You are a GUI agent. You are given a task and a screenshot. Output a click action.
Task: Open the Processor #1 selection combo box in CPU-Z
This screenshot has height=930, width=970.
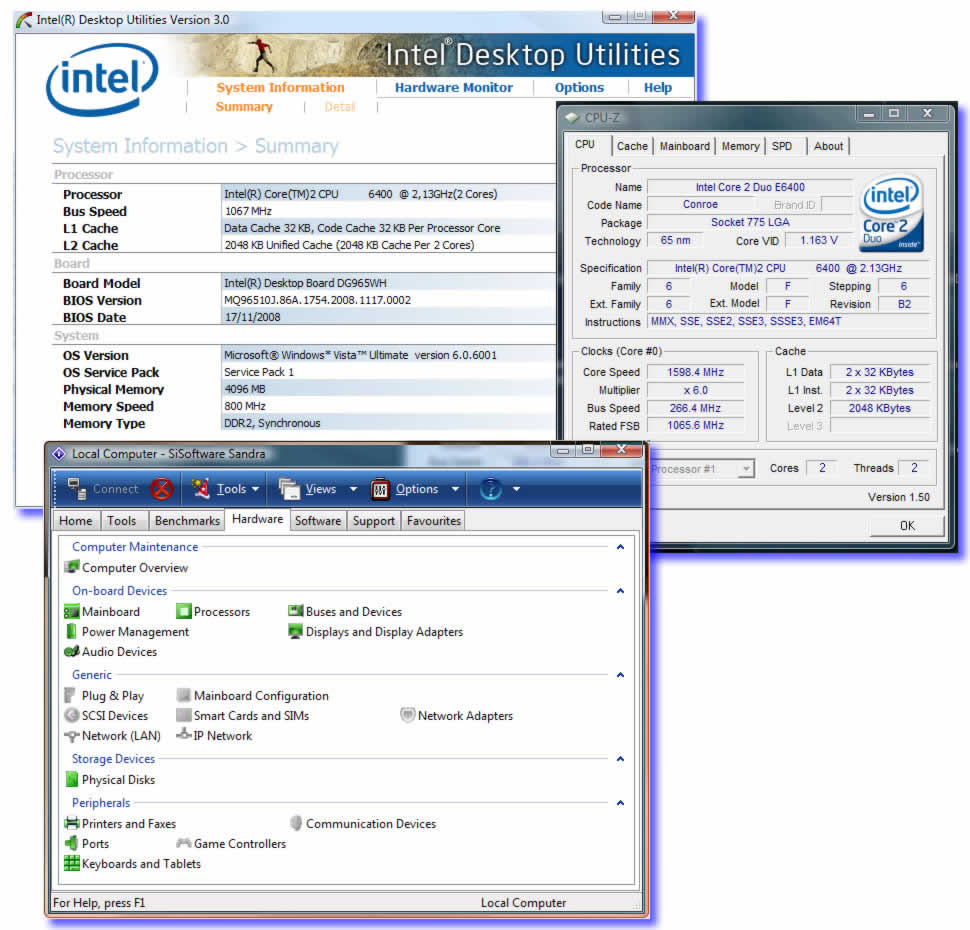[702, 468]
